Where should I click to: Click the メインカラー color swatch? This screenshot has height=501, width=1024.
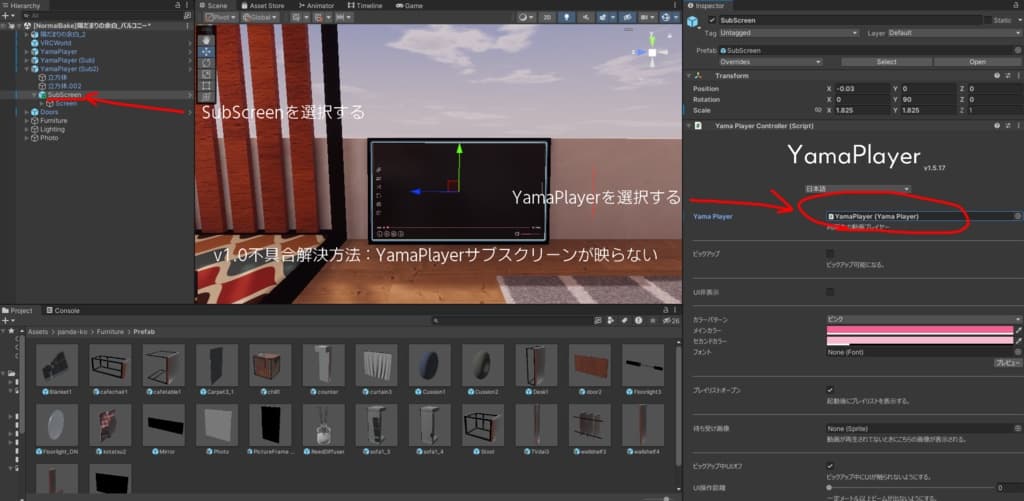(920, 331)
